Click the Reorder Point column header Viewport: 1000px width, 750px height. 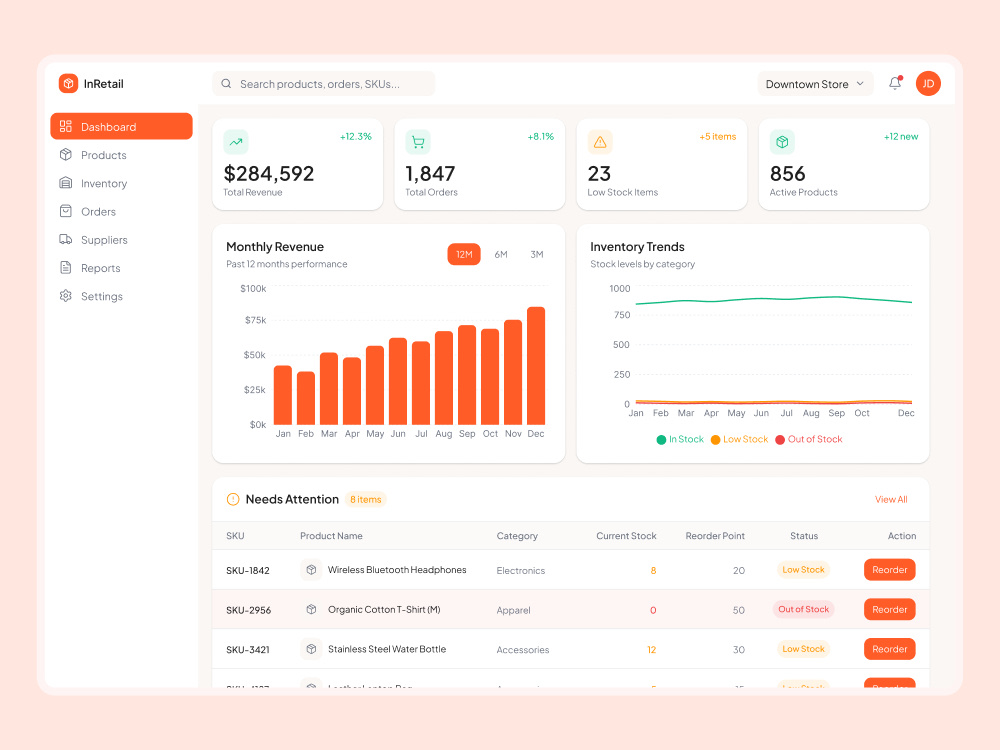point(715,536)
